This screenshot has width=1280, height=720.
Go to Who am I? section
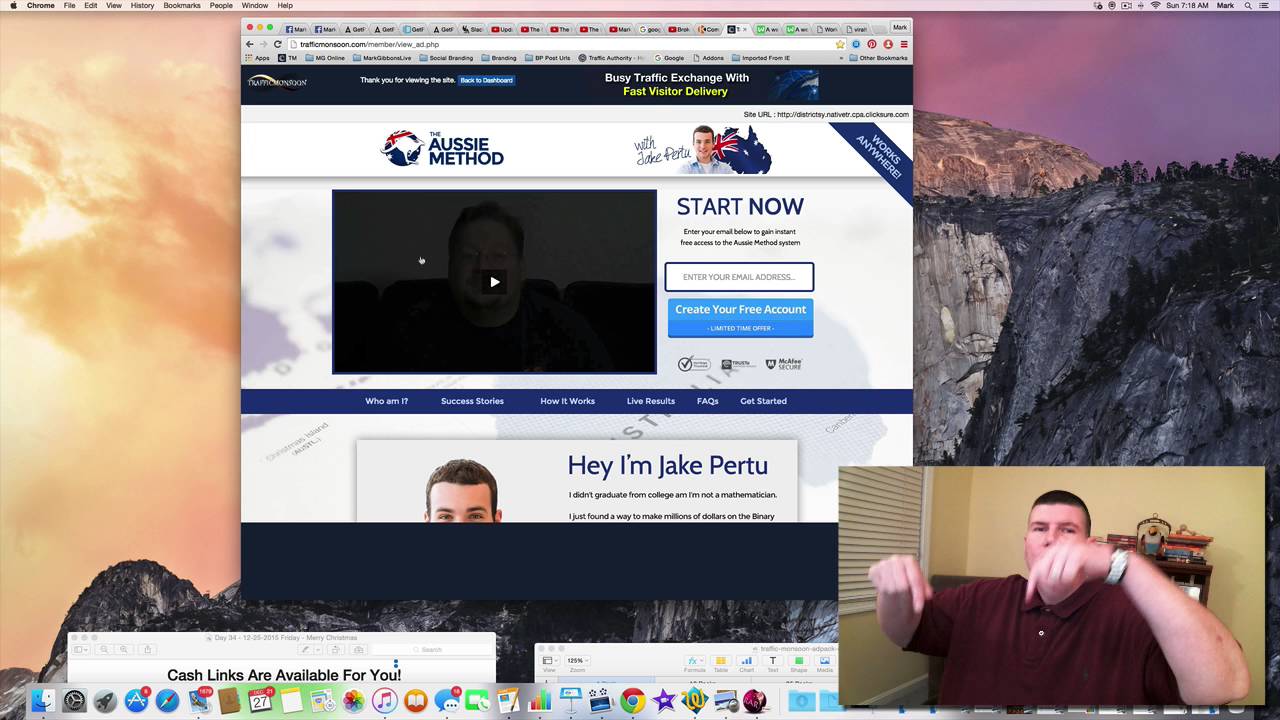click(x=386, y=401)
